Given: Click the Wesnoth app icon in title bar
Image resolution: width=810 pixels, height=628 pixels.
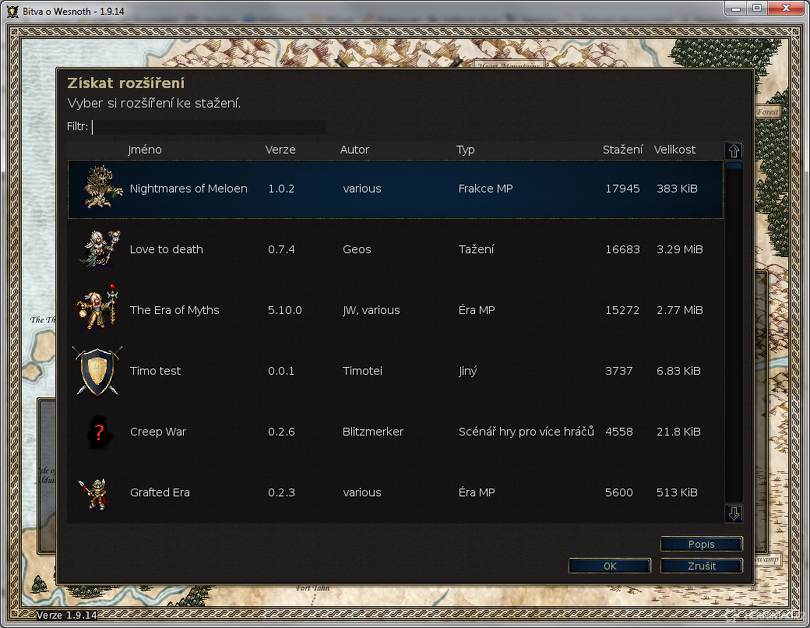Looking at the screenshot, I should [x=13, y=11].
